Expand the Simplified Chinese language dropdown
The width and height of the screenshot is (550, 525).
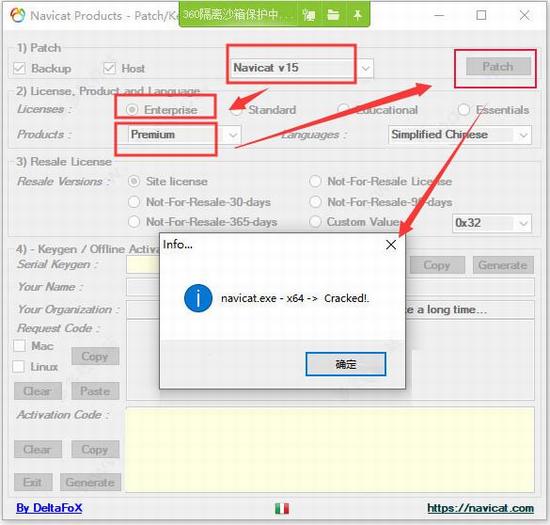point(523,135)
